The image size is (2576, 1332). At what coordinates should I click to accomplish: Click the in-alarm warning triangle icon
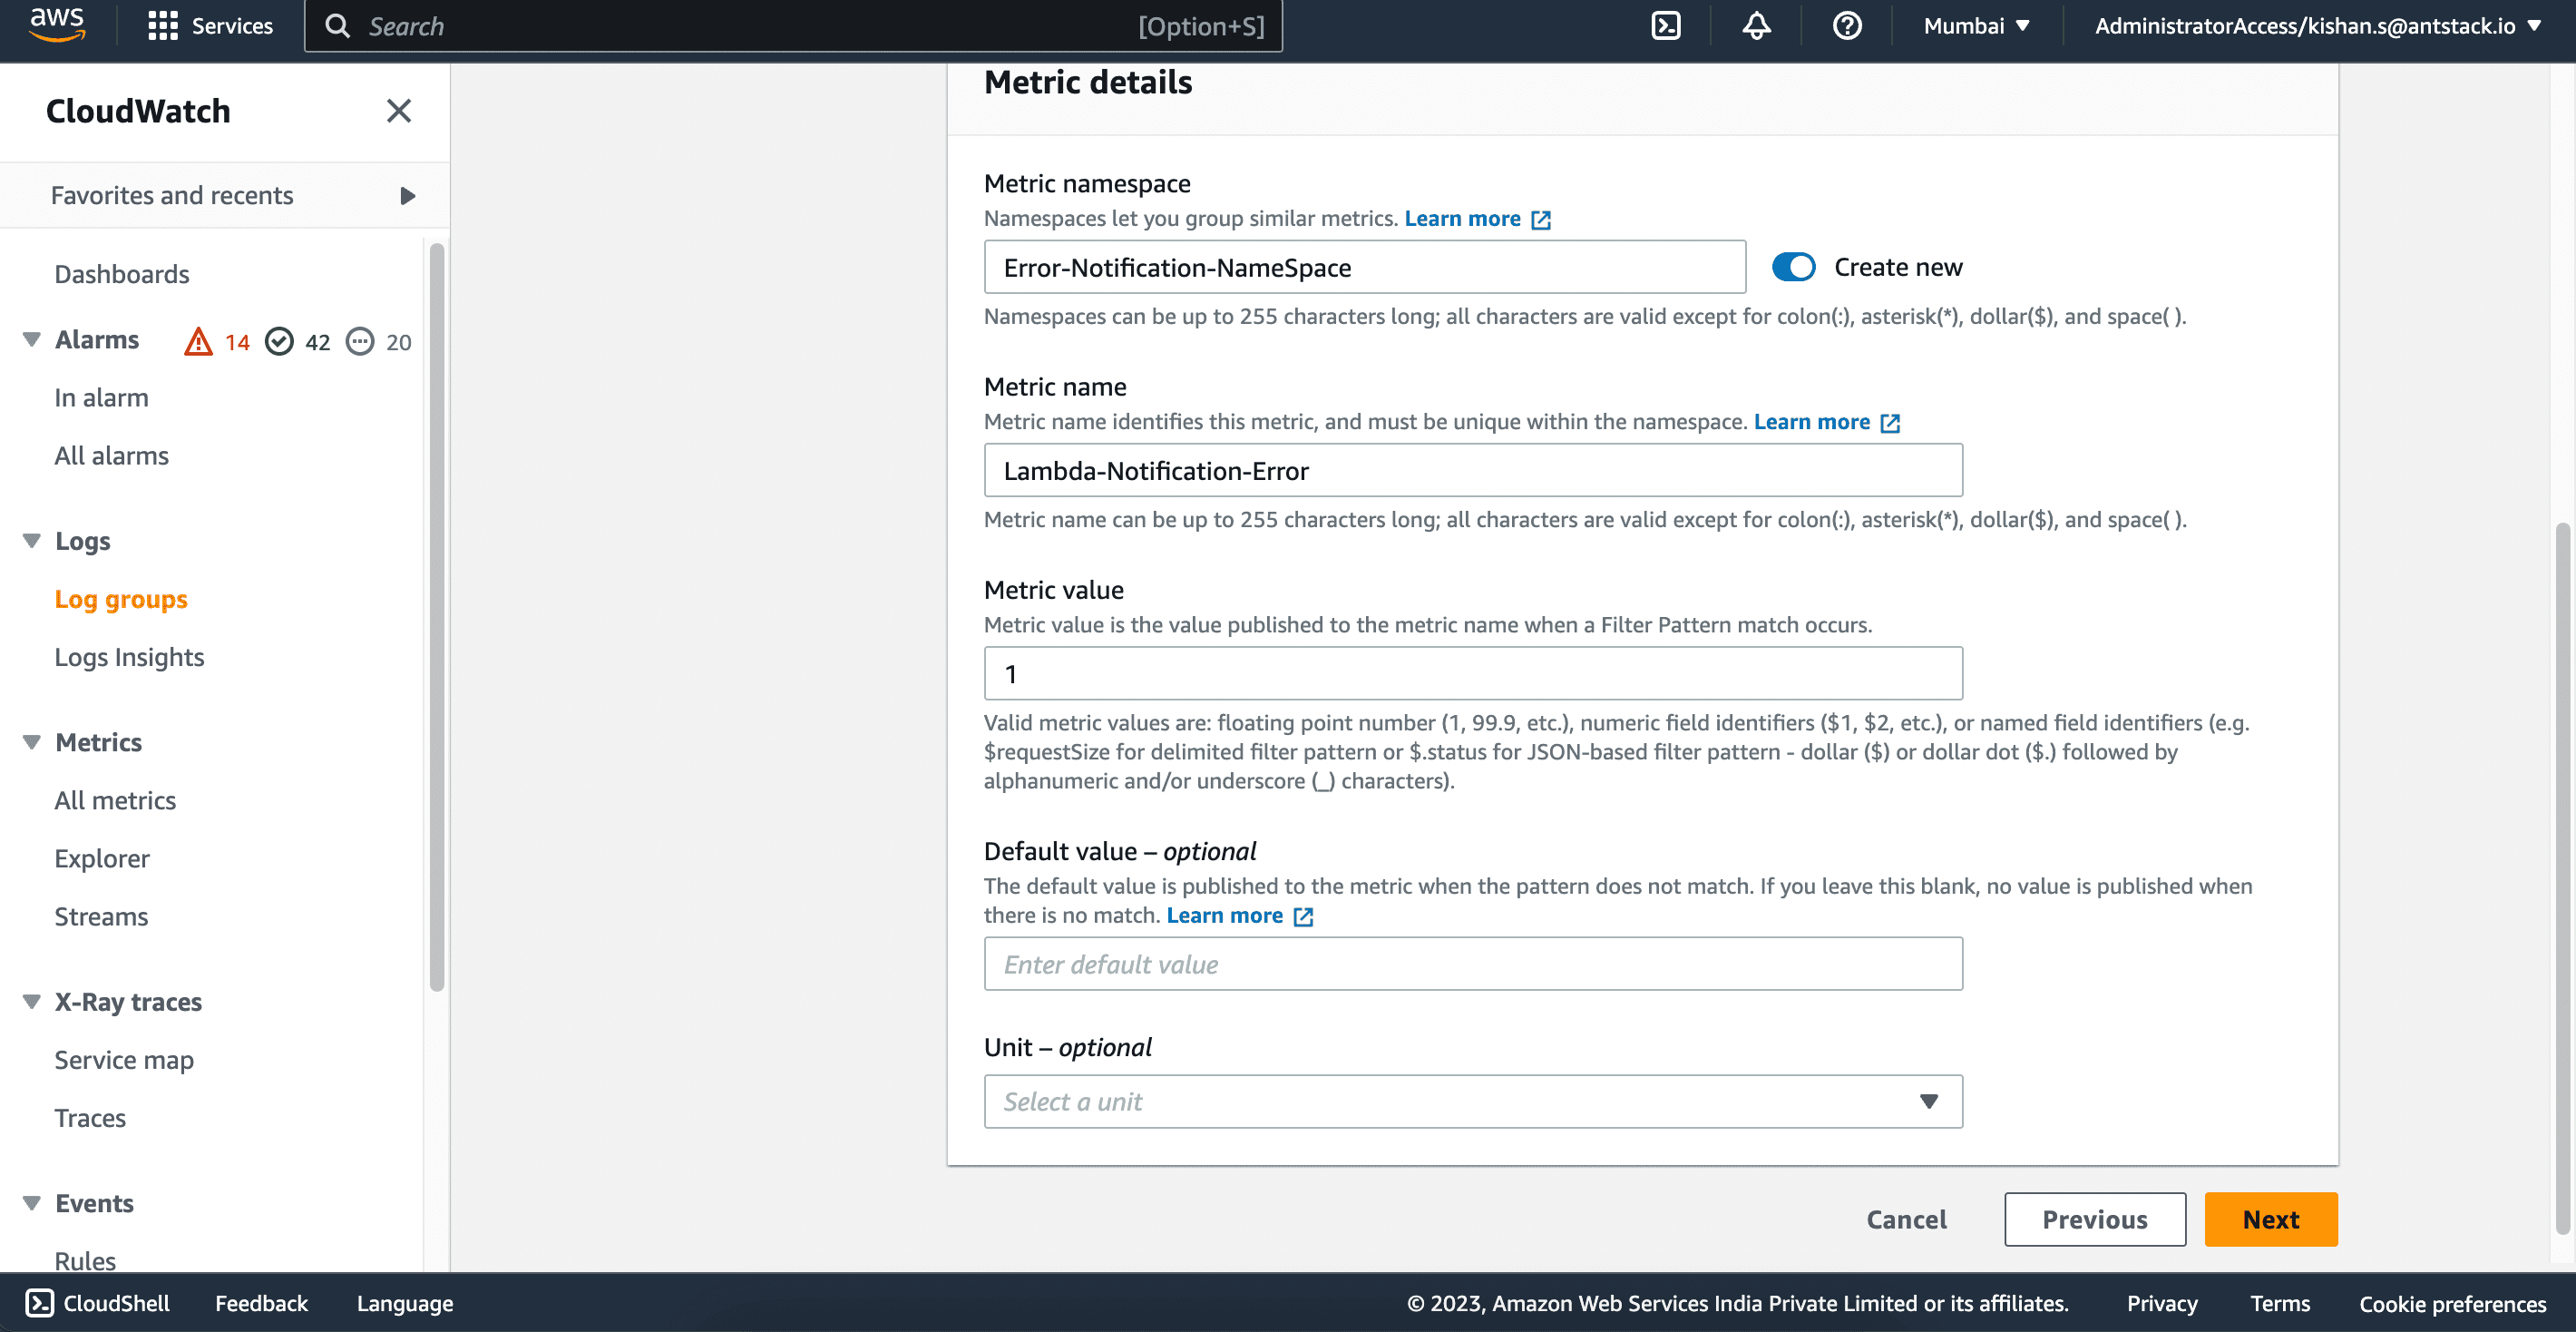point(198,342)
